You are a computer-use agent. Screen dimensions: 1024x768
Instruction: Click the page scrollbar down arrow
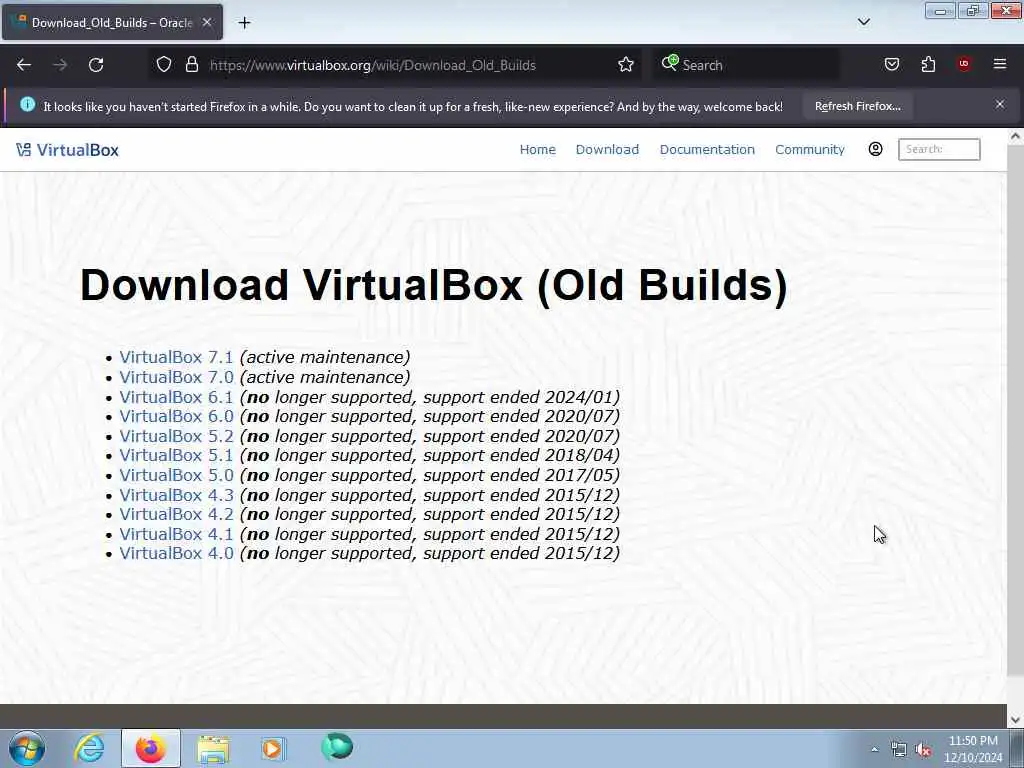(1015, 720)
